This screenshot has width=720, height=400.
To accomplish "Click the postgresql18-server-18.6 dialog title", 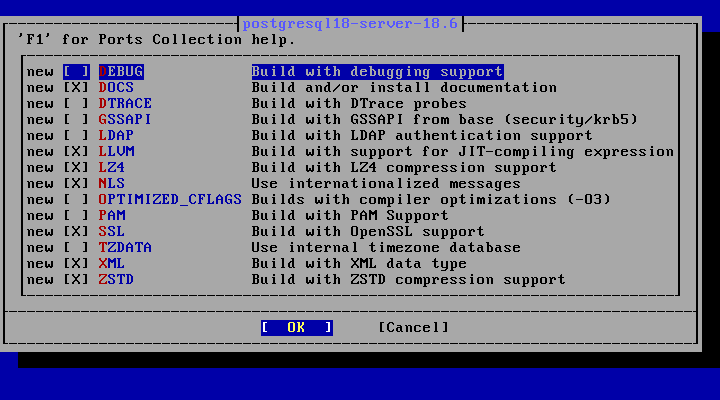I will pos(350,24).
